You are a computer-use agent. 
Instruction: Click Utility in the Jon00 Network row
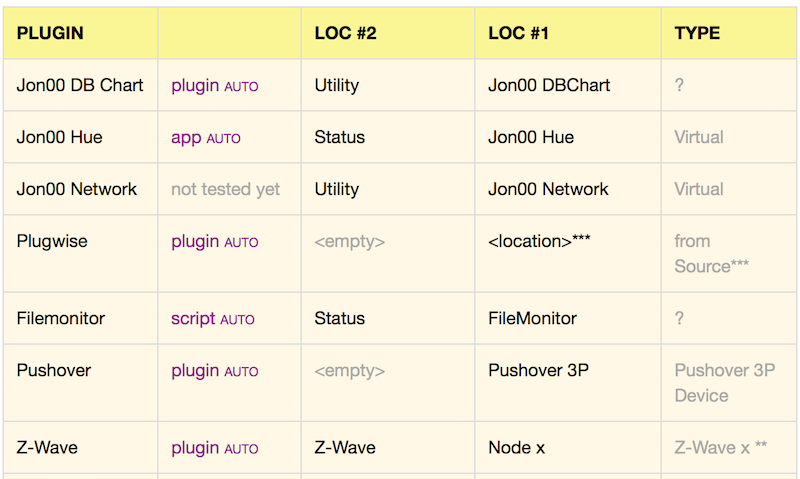pos(337,189)
